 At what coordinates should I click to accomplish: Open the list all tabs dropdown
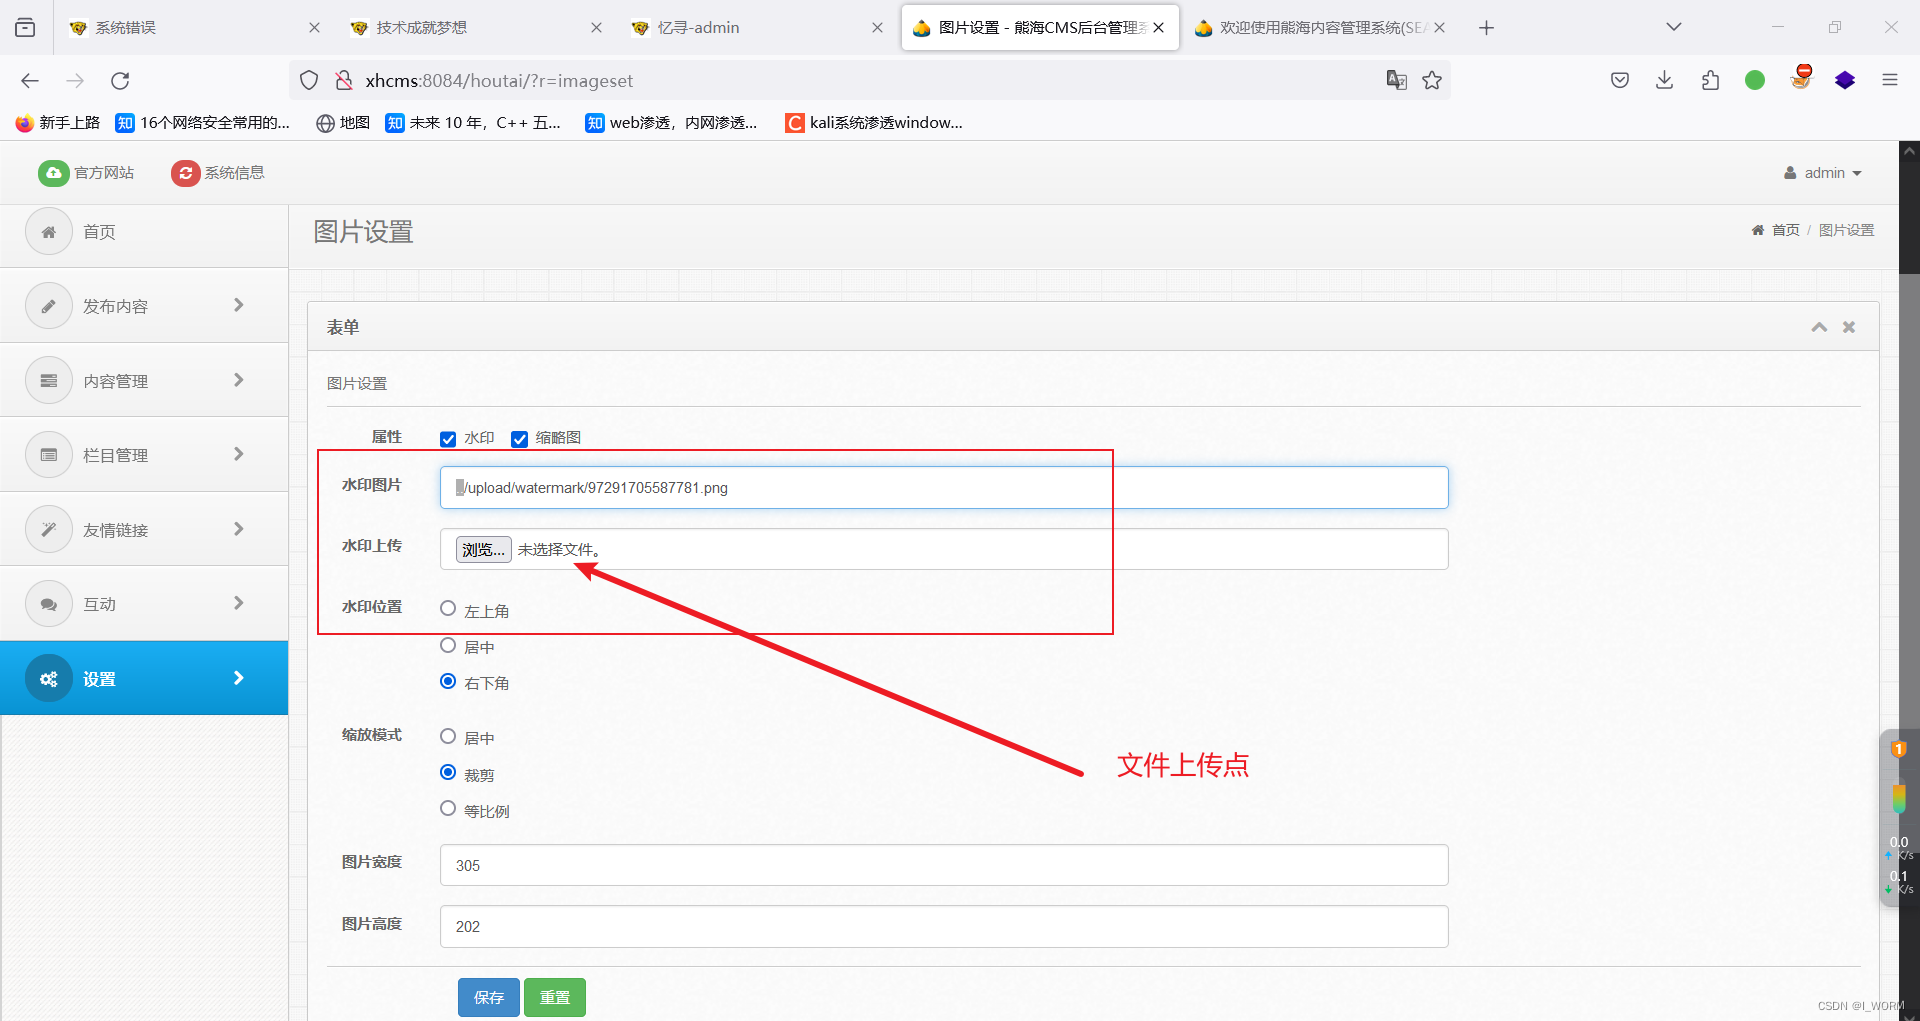point(1674,28)
